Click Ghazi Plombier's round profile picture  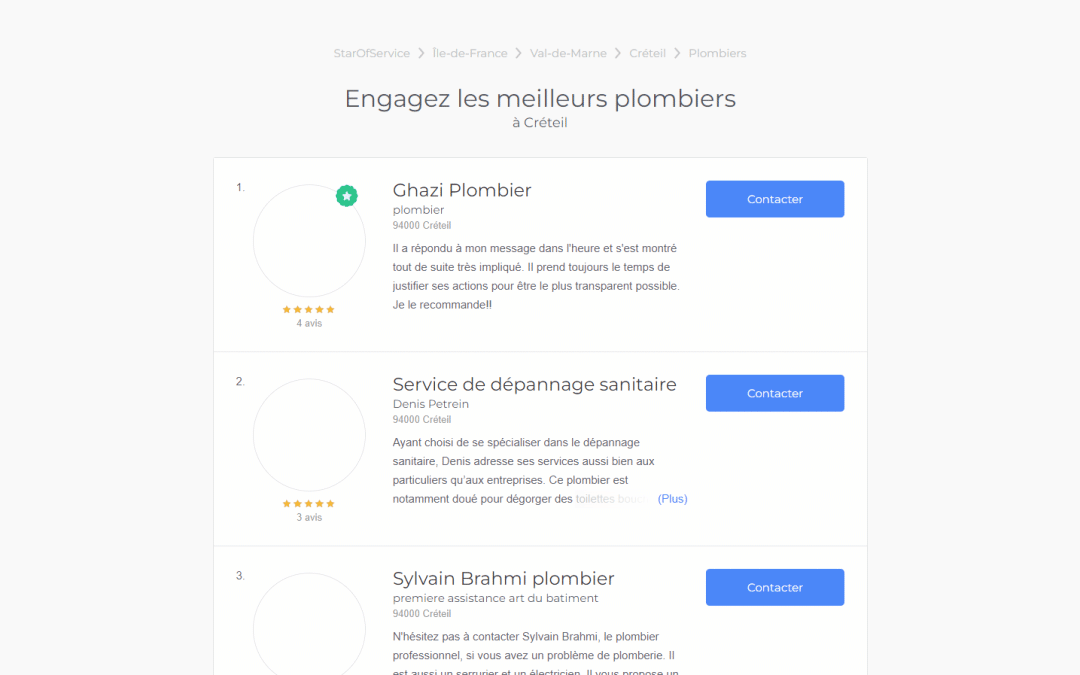click(x=309, y=241)
